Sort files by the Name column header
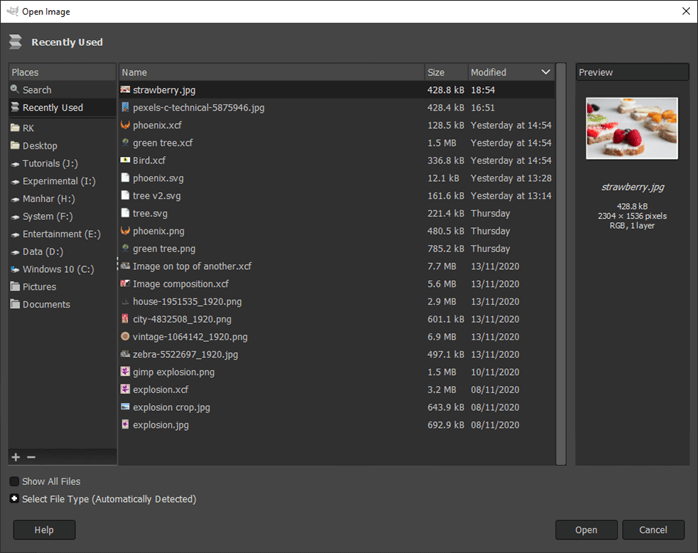The width and height of the screenshot is (698, 553). click(x=272, y=72)
